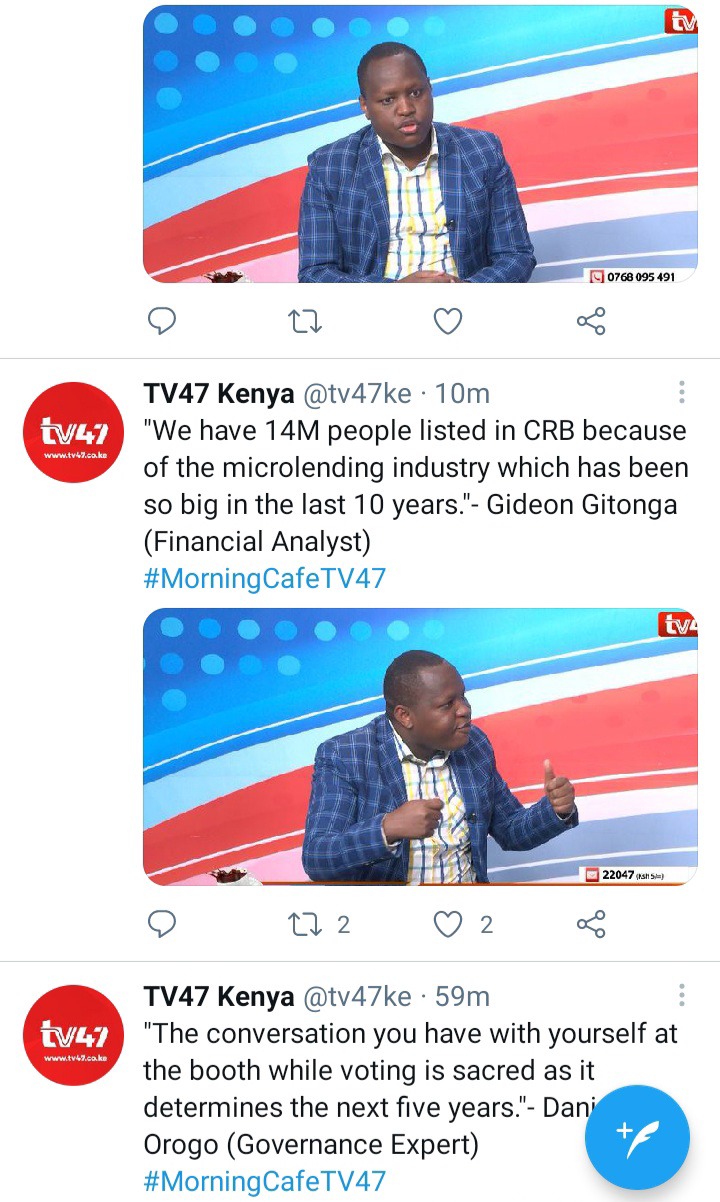Reply to the Gideon Gitonga quote tweet
The image size is (720, 1202).
(x=162, y=924)
